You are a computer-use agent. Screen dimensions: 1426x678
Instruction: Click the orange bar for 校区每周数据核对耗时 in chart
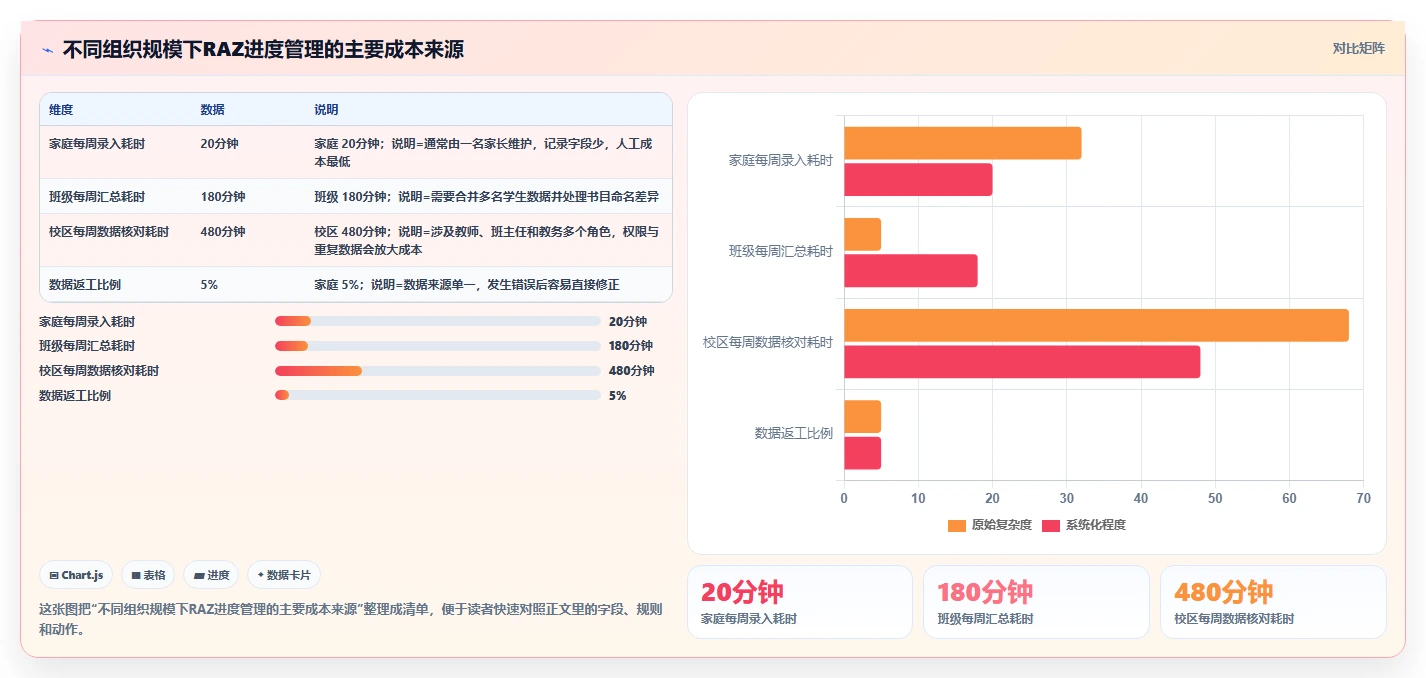pos(1096,325)
